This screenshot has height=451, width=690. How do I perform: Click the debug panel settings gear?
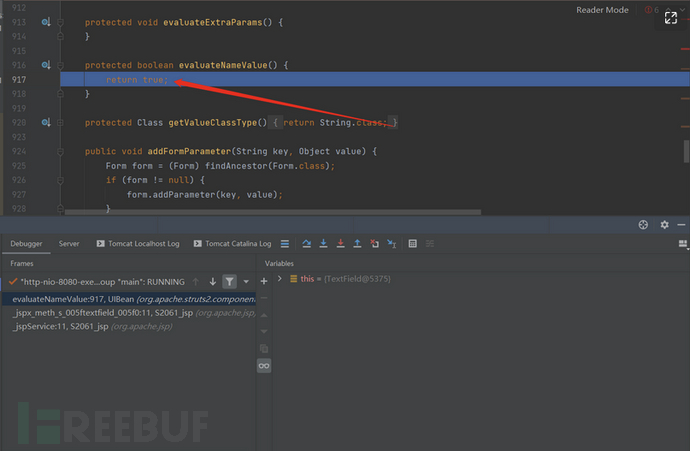664,225
